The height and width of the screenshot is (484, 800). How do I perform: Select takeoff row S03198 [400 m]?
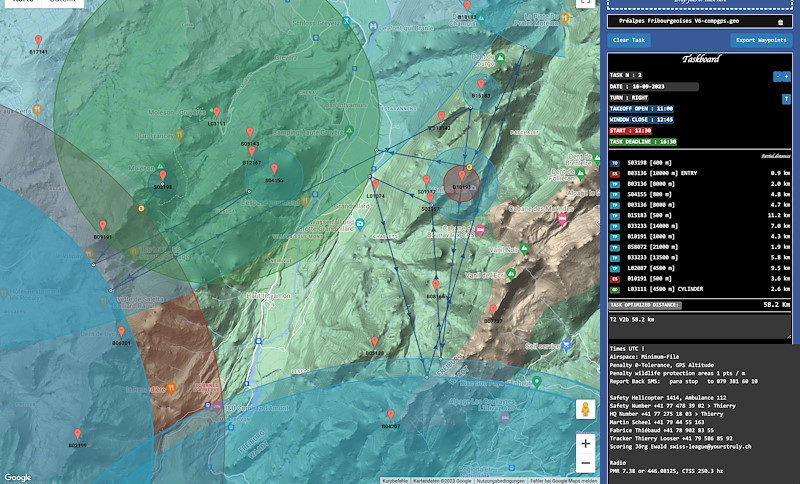(699, 163)
